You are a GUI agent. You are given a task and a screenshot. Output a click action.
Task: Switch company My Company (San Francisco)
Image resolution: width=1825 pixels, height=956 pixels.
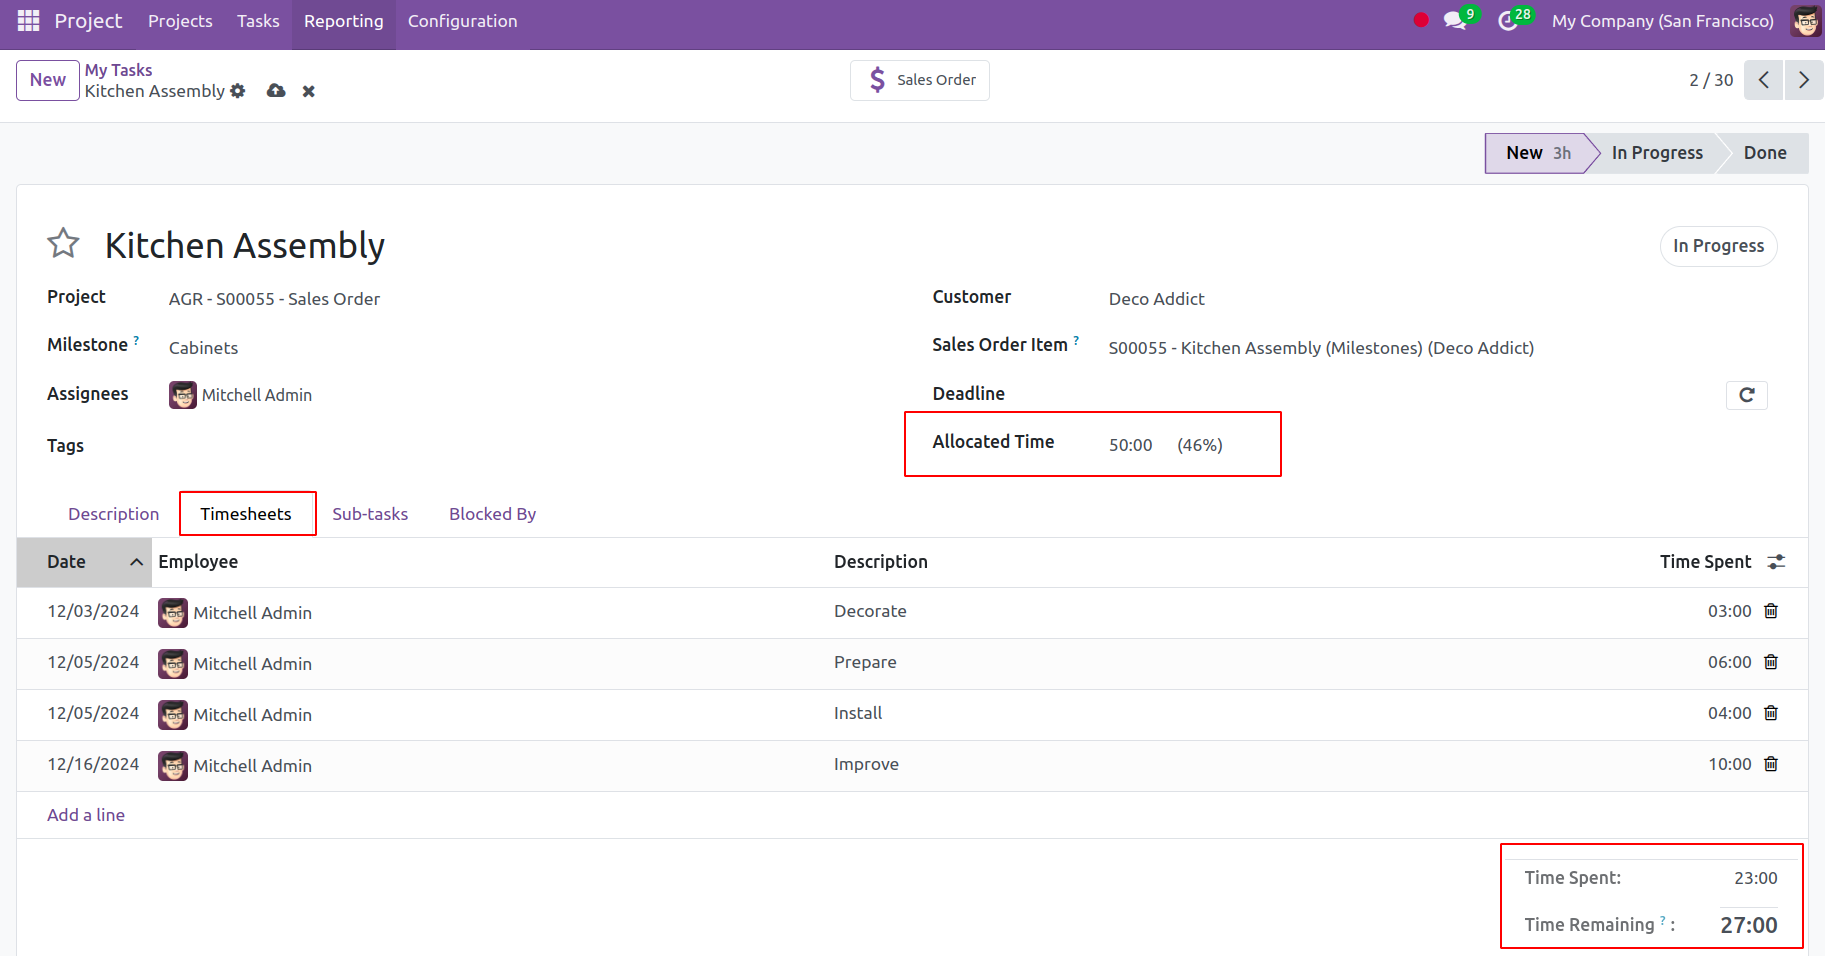(1662, 21)
